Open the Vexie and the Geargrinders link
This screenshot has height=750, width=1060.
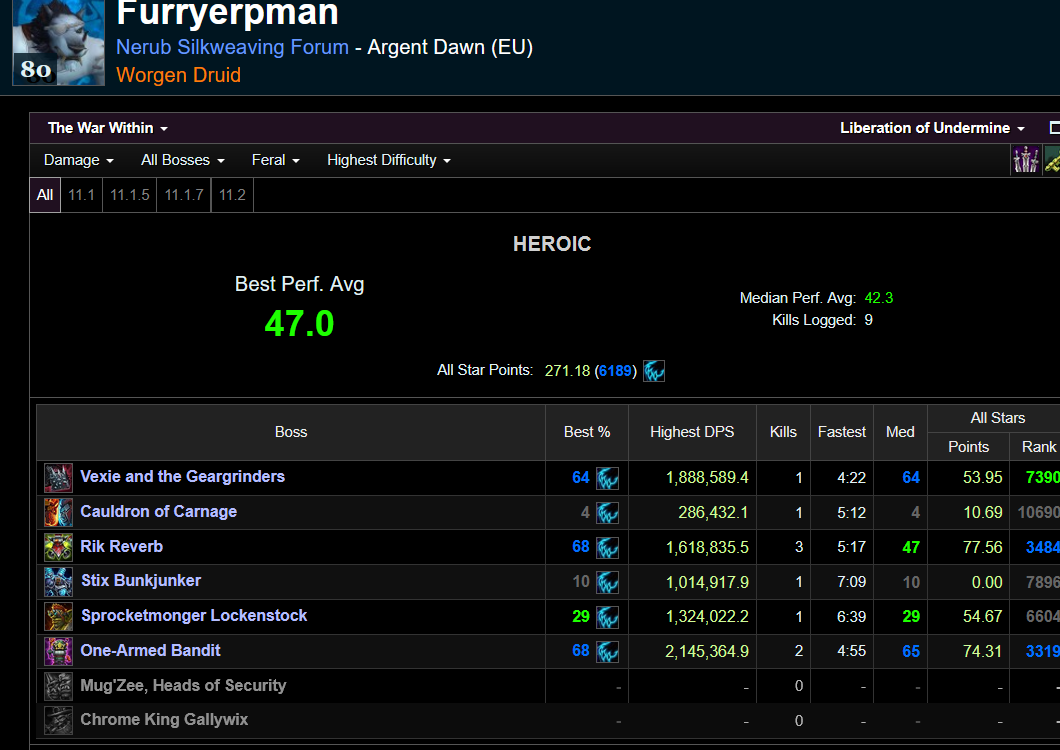[183, 476]
